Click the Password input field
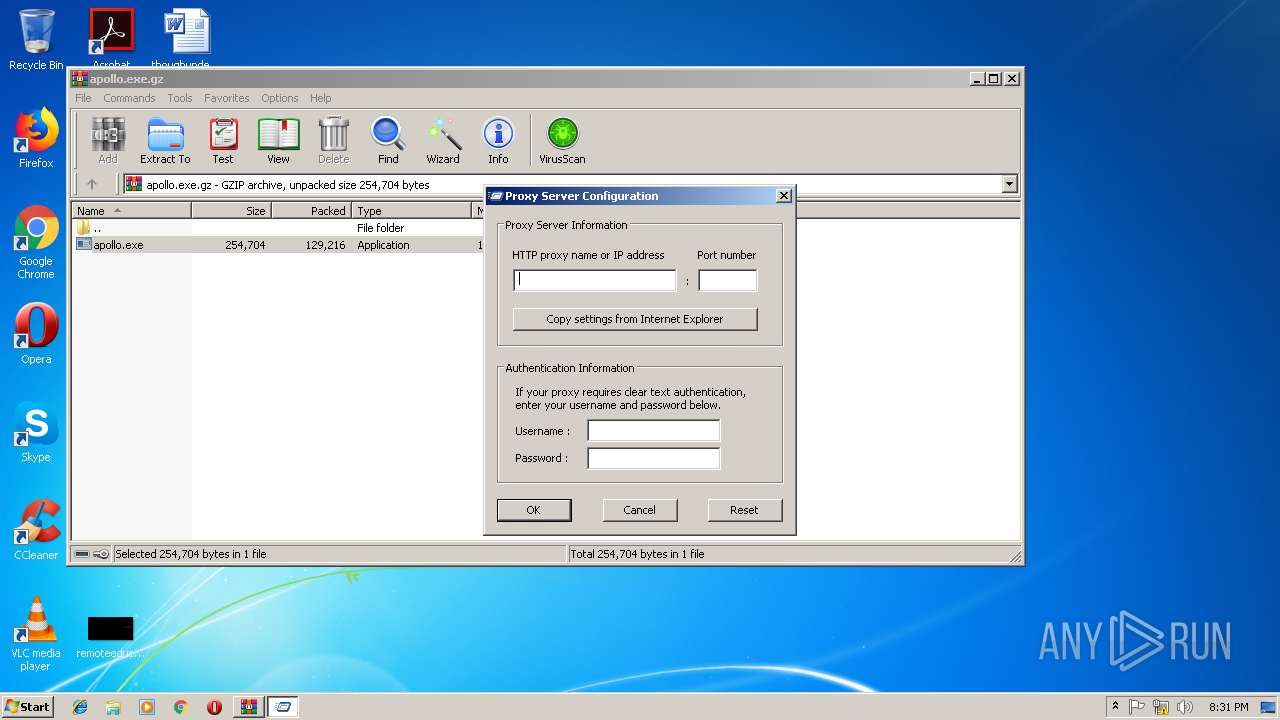Image resolution: width=1280 pixels, height=720 pixels. [x=654, y=458]
